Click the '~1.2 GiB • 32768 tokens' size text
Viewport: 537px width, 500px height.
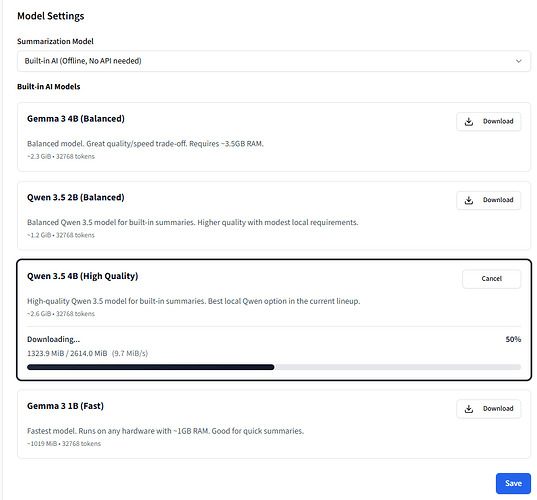click(x=61, y=235)
